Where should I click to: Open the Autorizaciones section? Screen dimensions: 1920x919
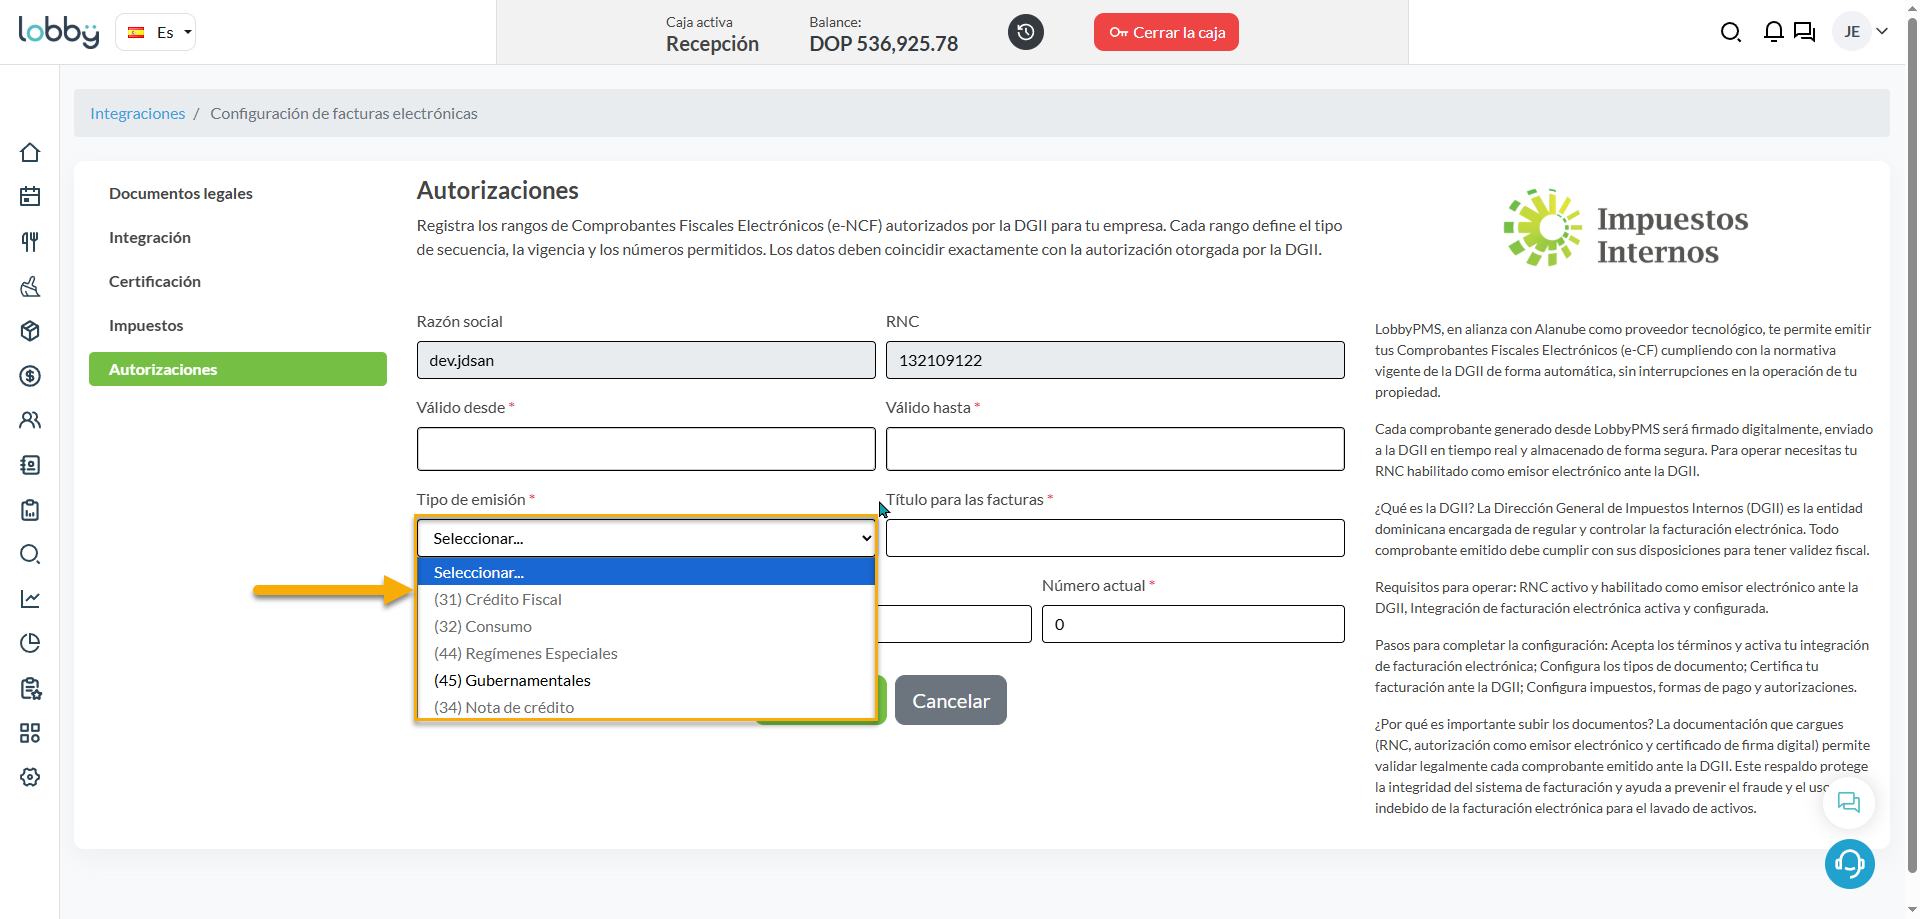point(238,369)
